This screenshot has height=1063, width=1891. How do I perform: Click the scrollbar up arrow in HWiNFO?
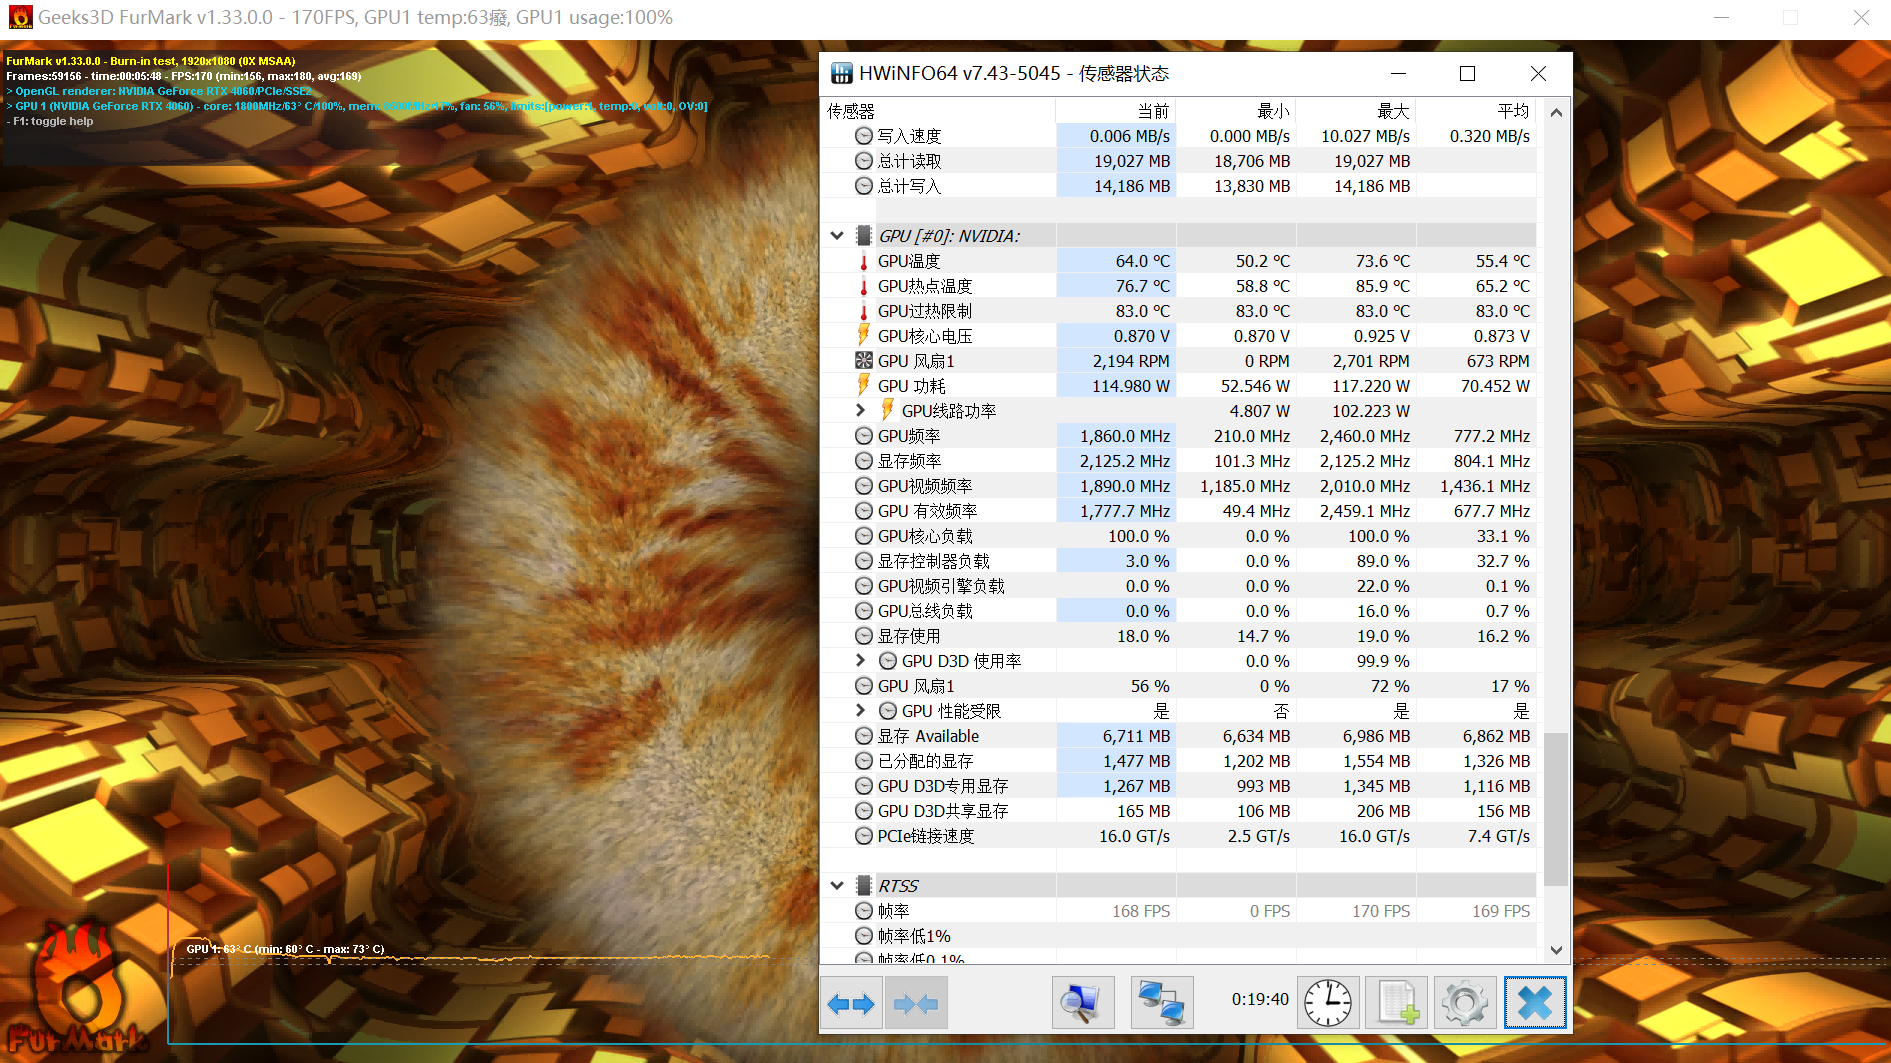(1556, 112)
